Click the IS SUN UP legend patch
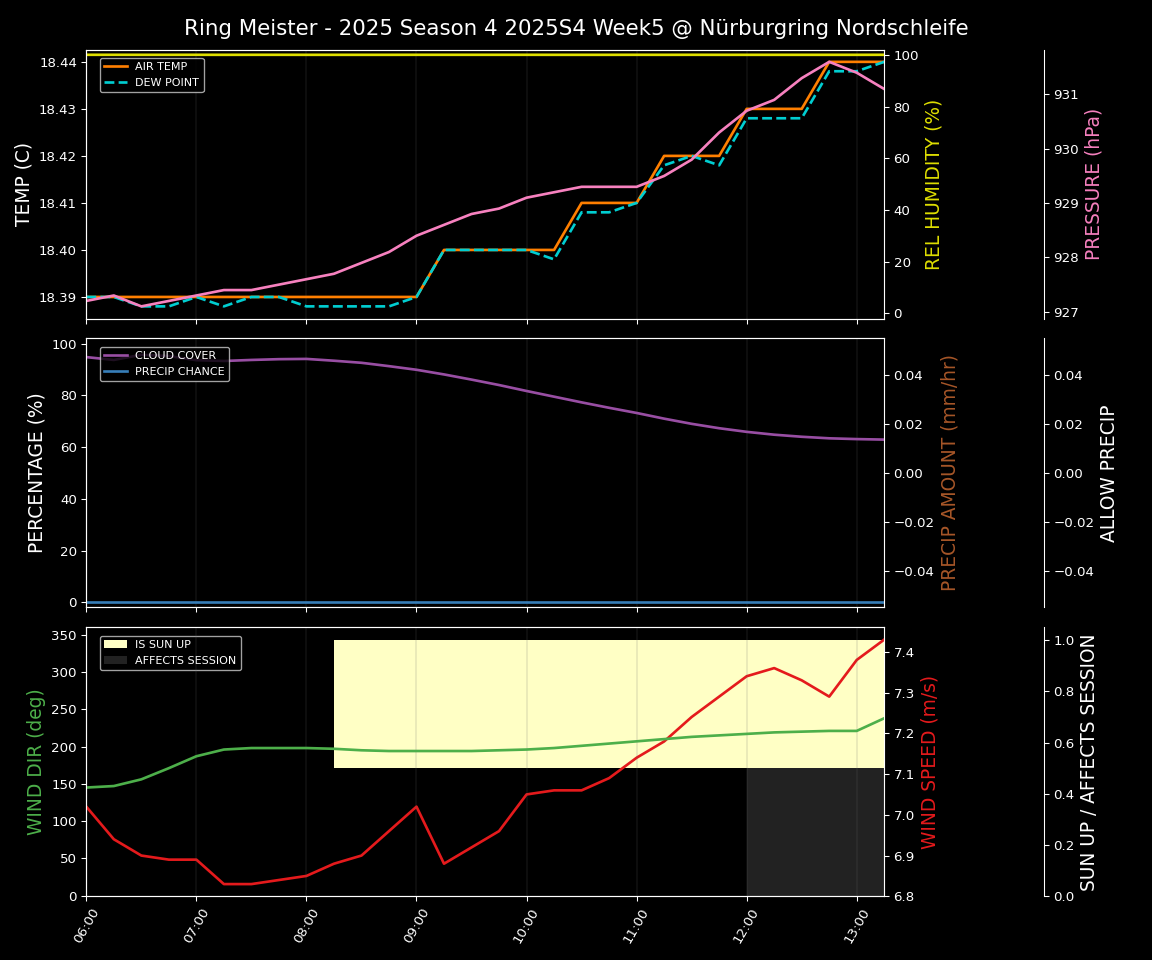 tap(117, 645)
